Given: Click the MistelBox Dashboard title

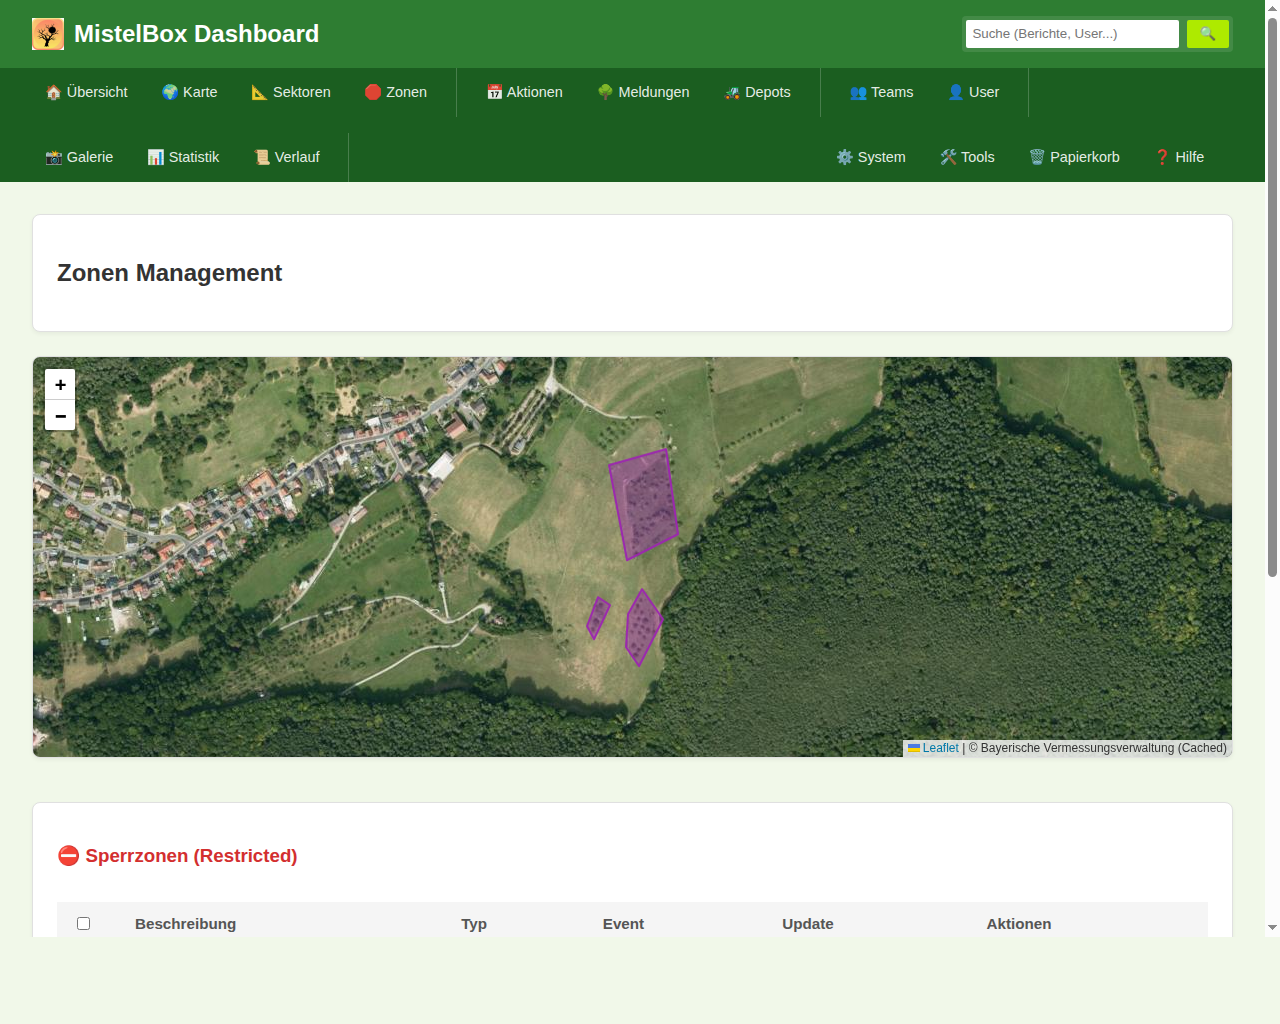Looking at the screenshot, I should [196, 34].
